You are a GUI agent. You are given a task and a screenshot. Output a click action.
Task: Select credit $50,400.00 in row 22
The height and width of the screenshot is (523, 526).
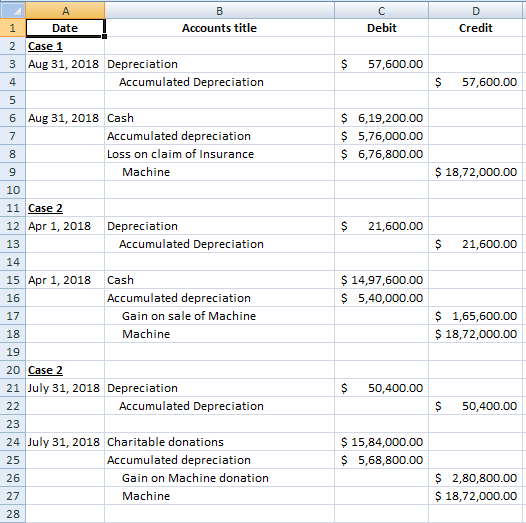(475, 406)
